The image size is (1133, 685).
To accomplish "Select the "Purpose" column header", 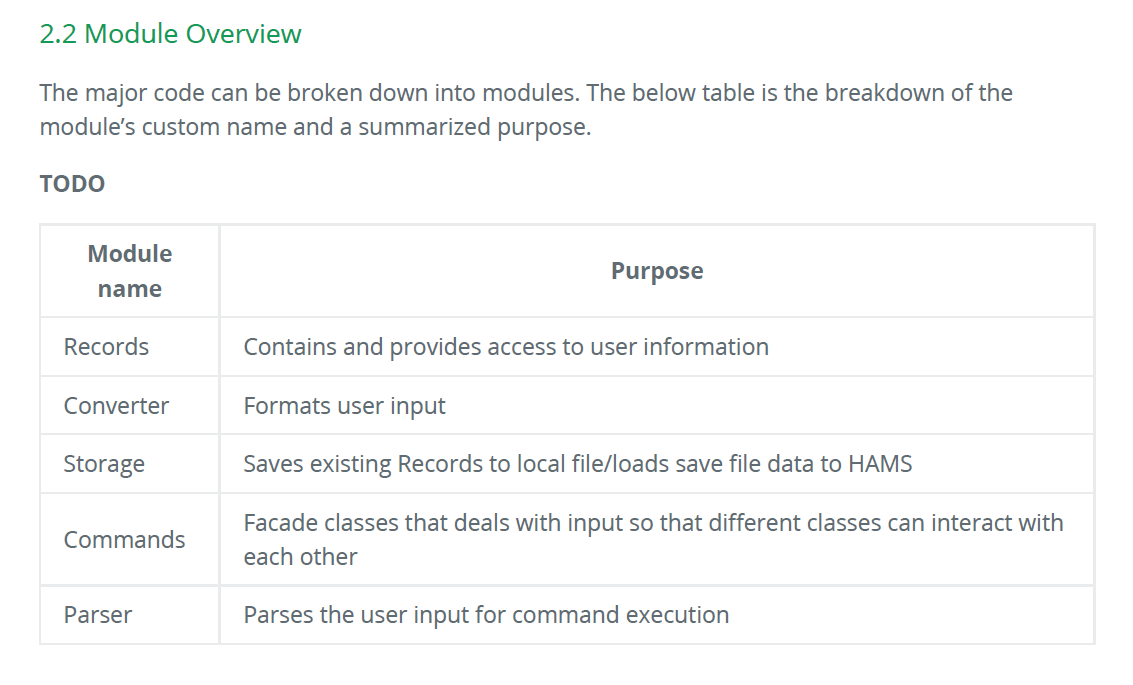I will pyautogui.click(x=657, y=271).
